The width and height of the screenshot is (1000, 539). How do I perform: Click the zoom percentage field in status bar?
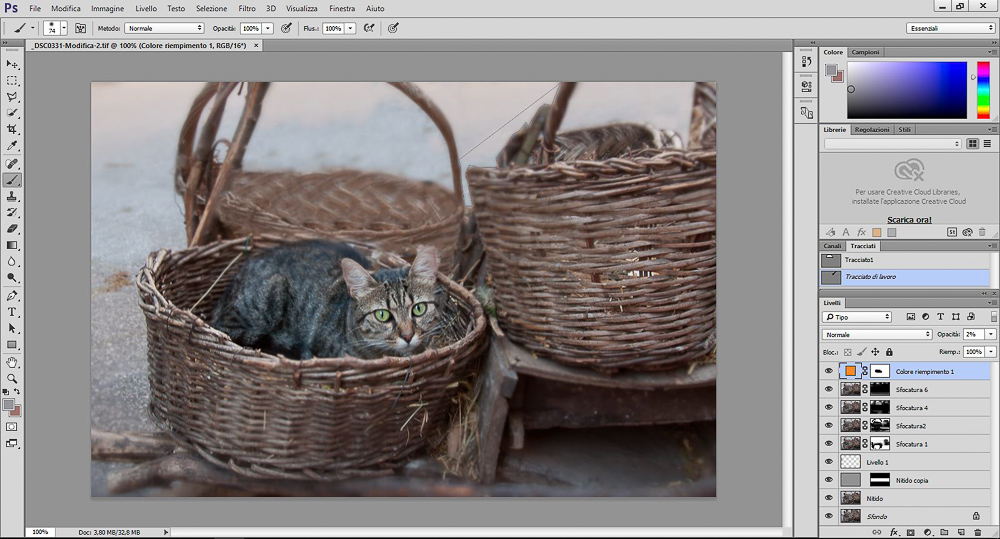[40, 532]
